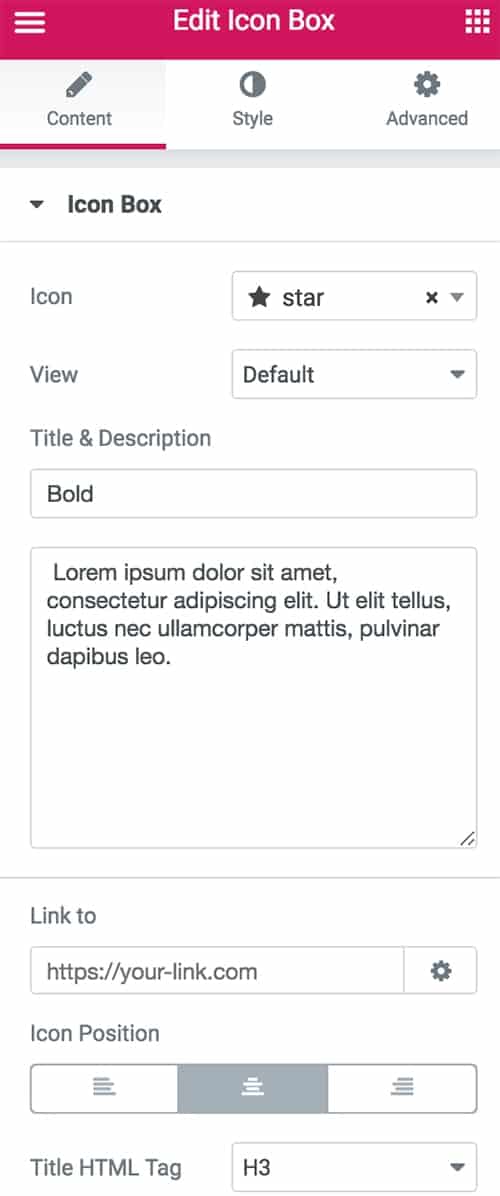Click the Lorem ipsum description text area

tap(254, 697)
